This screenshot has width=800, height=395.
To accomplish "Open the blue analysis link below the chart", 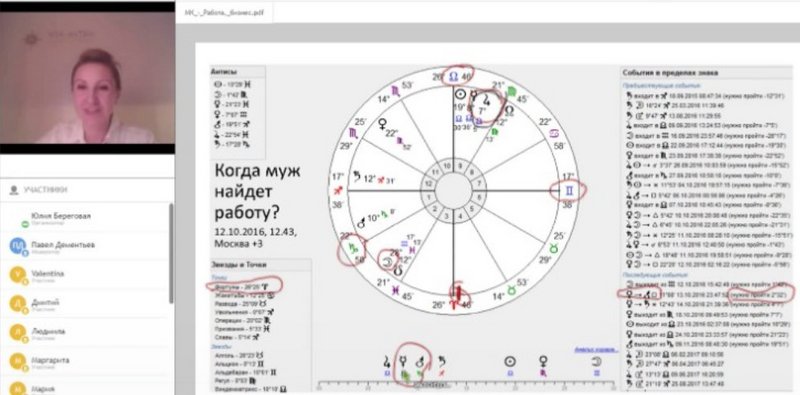I will coord(596,350).
